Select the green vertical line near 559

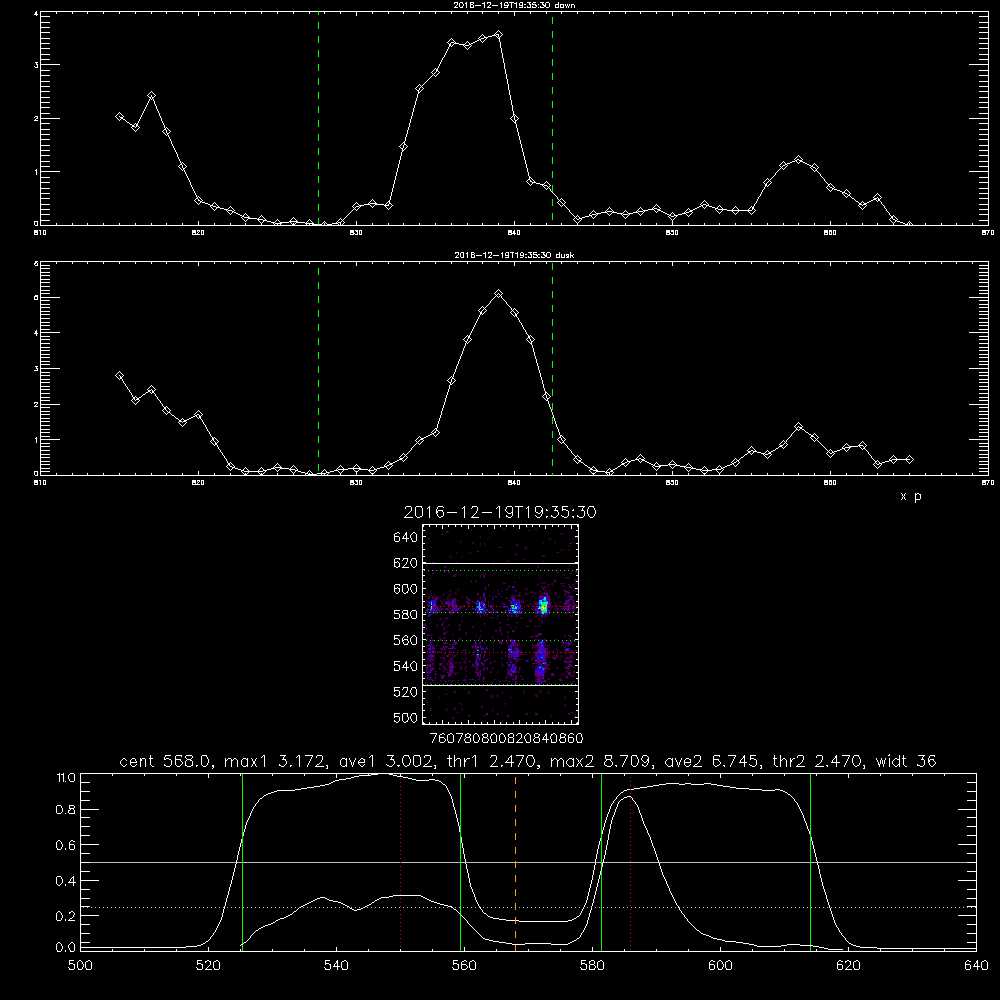click(x=460, y=861)
